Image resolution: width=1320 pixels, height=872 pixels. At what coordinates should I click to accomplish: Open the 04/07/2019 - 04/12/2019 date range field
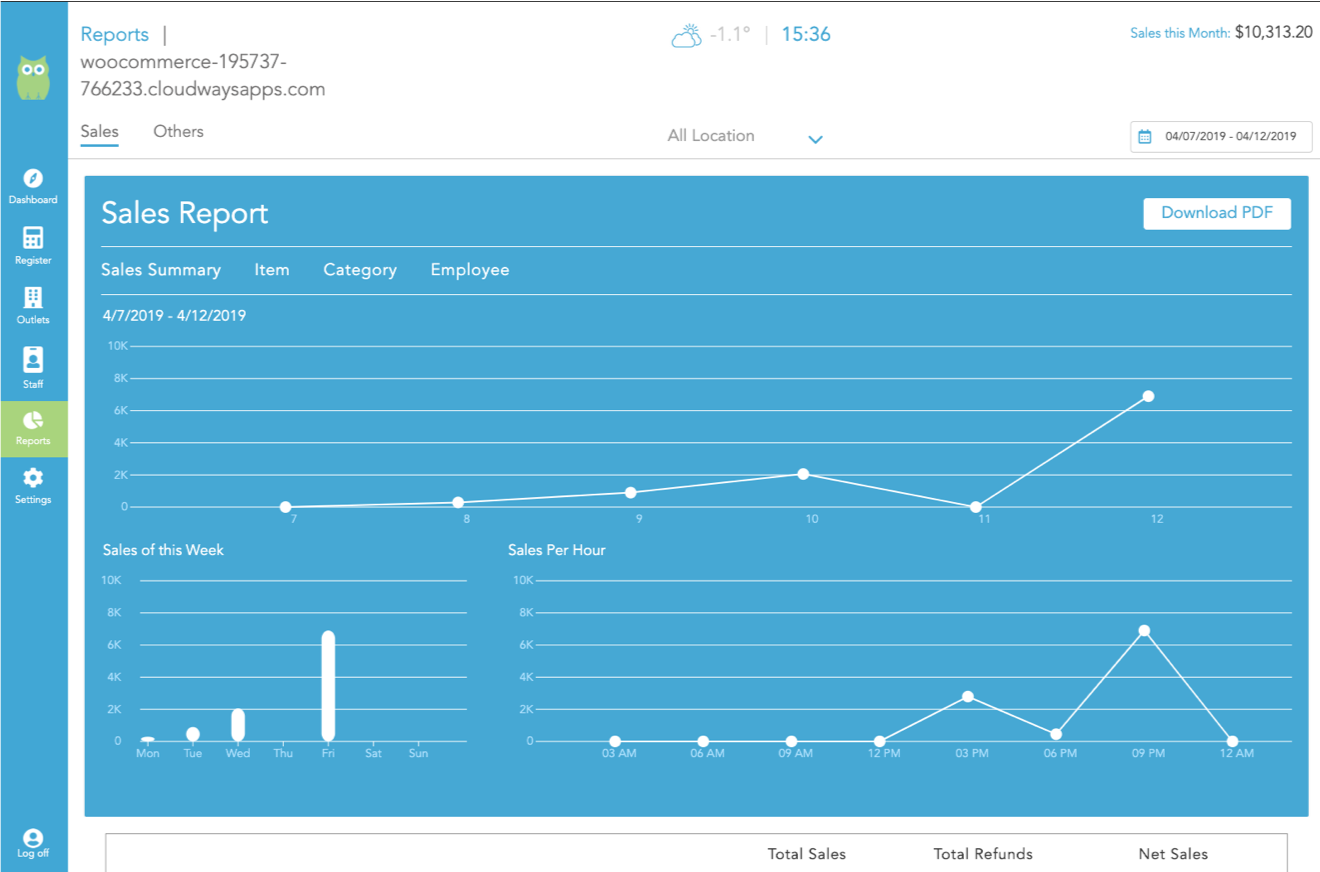1221,137
